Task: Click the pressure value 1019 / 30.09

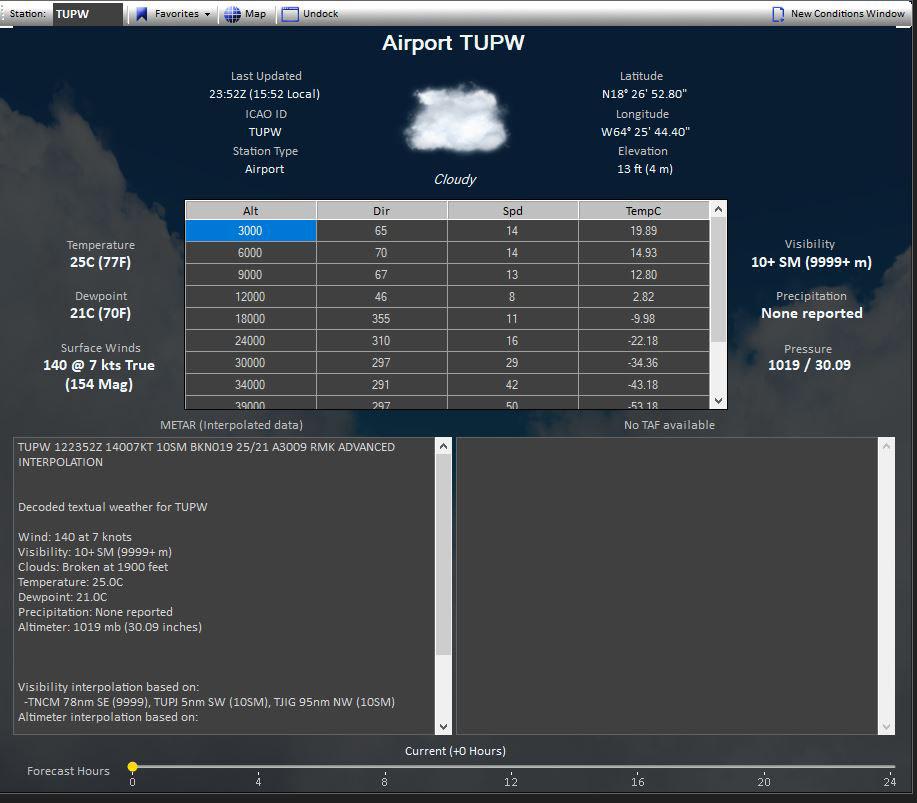Action: pyautogui.click(x=809, y=365)
